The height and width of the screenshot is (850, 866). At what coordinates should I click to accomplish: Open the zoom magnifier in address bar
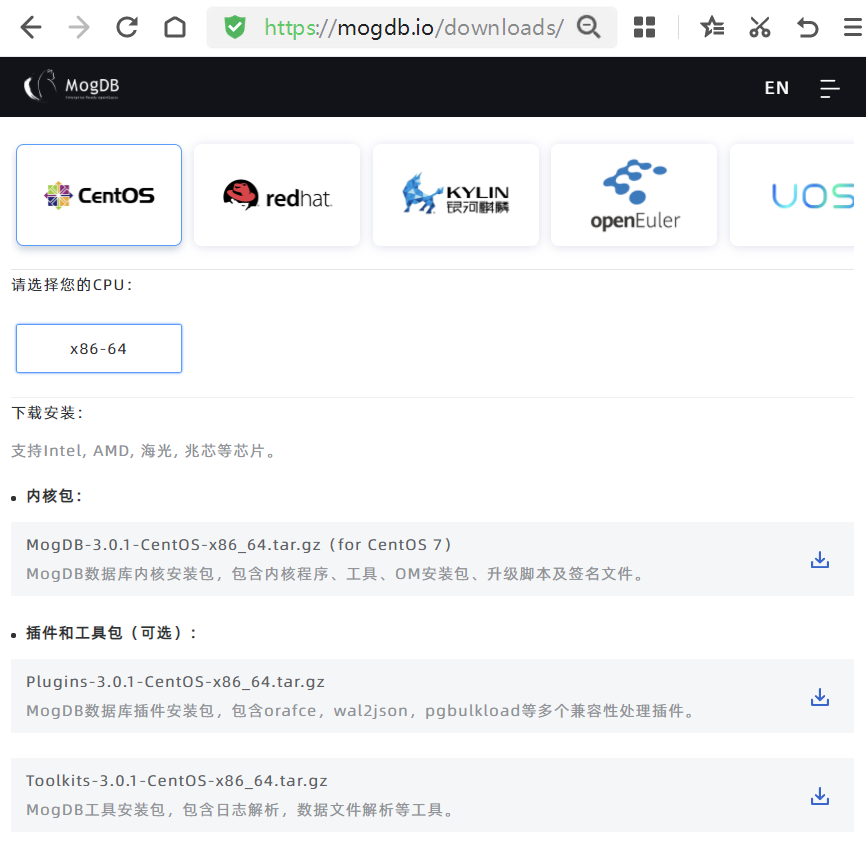click(x=589, y=27)
